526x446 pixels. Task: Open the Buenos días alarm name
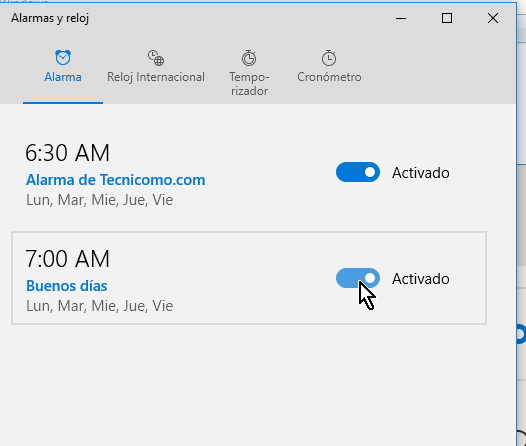point(67,286)
